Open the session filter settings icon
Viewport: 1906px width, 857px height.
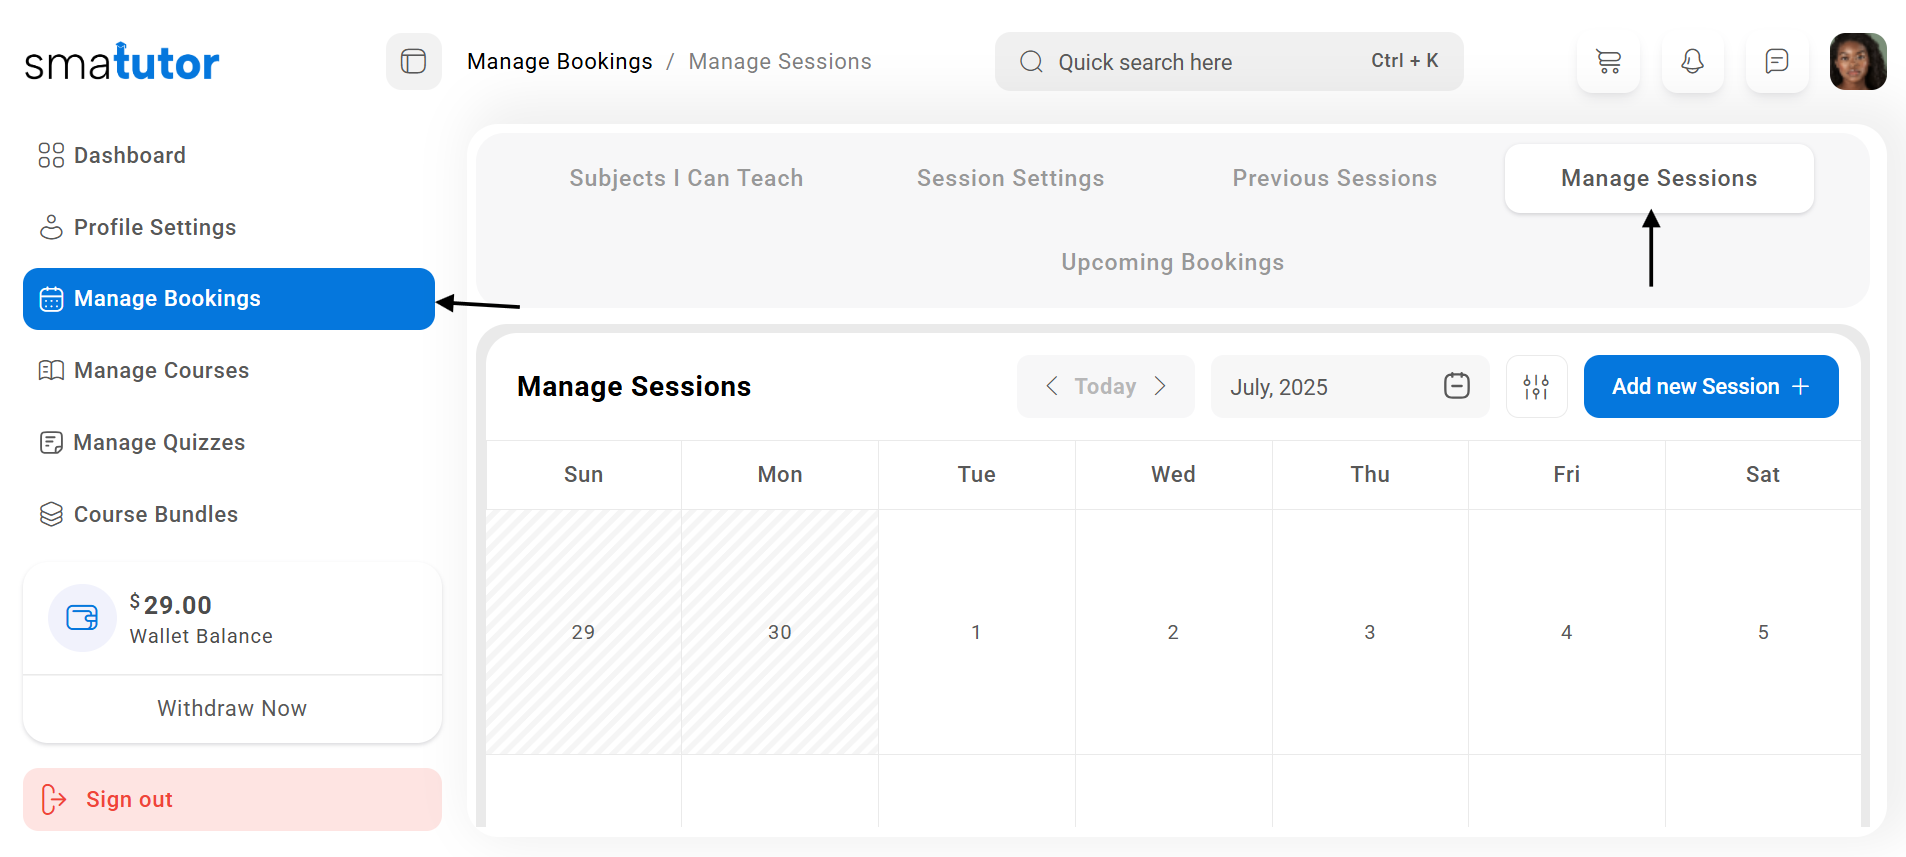[x=1536, y=387]
